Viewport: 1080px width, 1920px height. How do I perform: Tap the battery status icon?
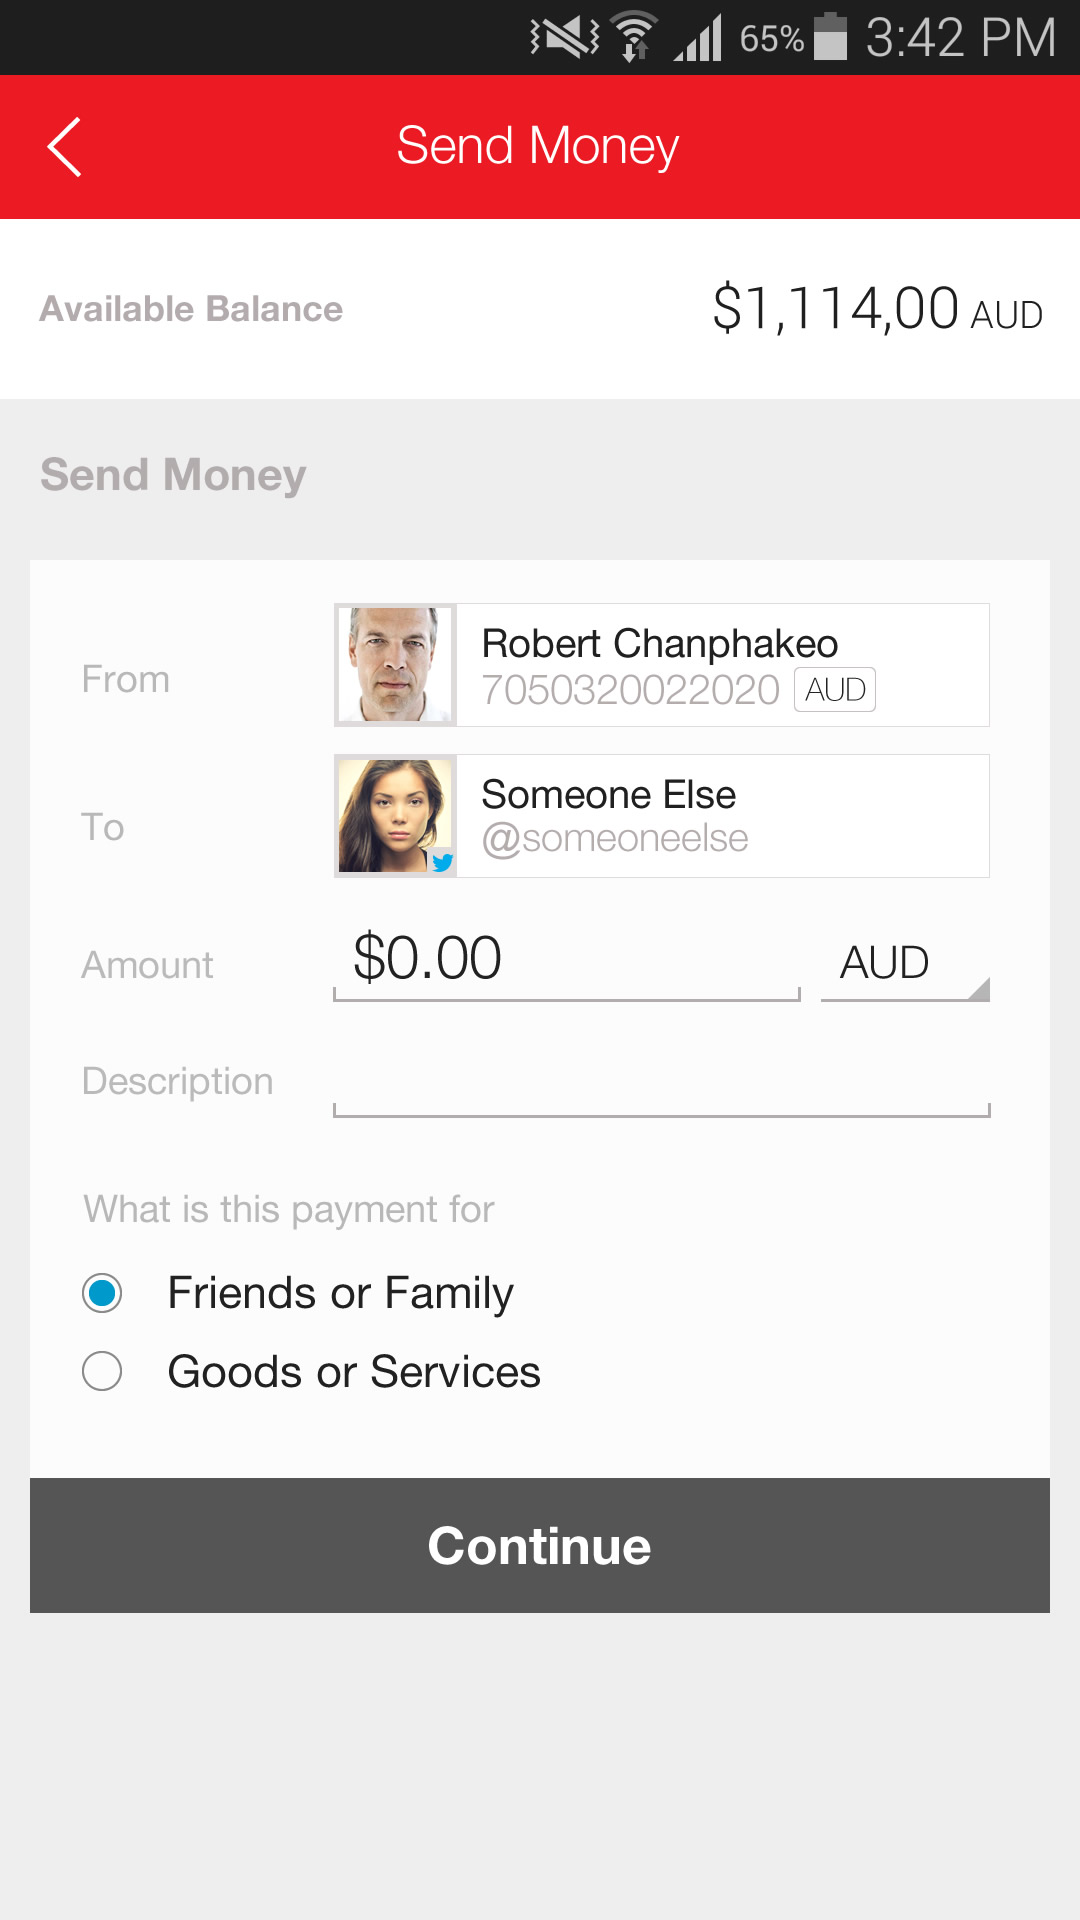pos(830,37)
